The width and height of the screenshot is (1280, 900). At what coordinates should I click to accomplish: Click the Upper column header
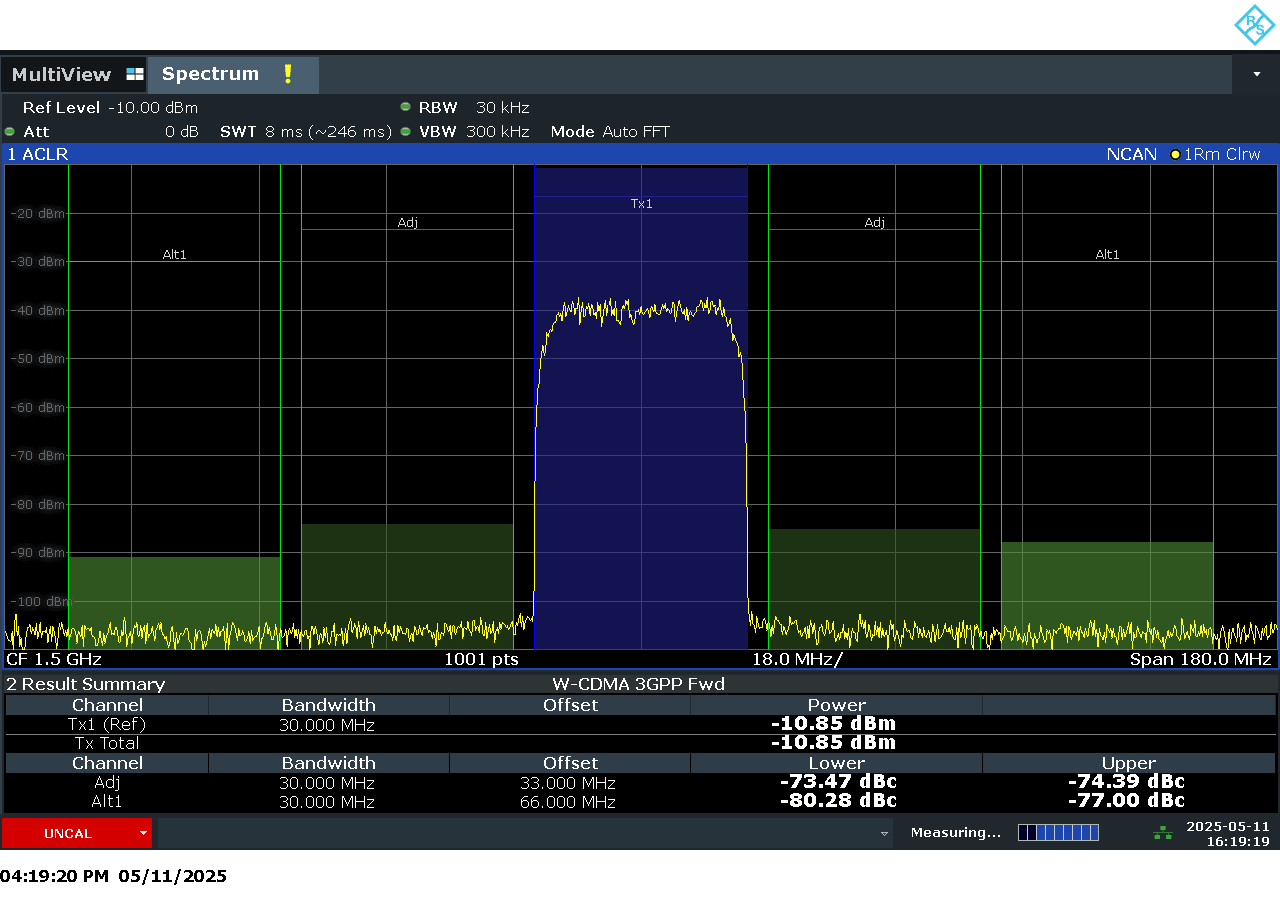pos(1128,763)
